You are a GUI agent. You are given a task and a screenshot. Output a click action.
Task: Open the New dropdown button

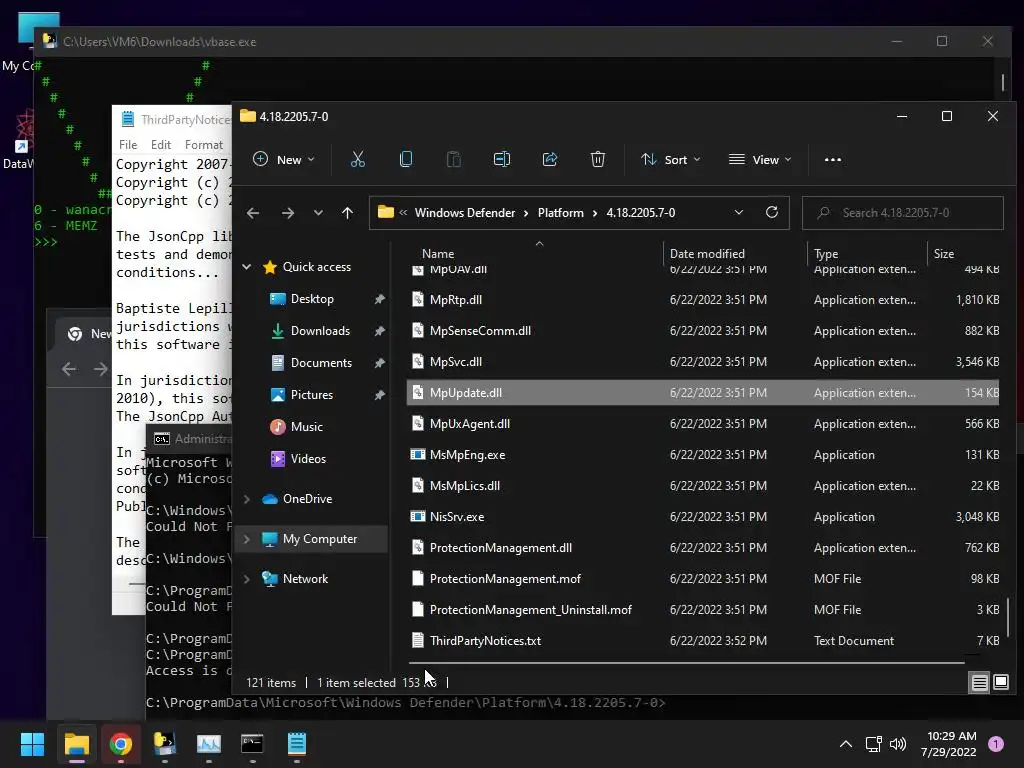(x=284, y=159)
